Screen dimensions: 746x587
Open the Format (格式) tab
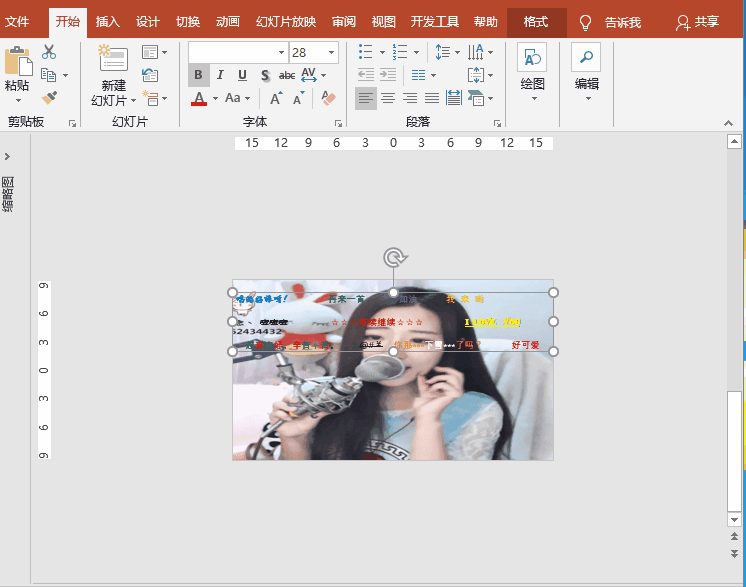coord(536,22)
